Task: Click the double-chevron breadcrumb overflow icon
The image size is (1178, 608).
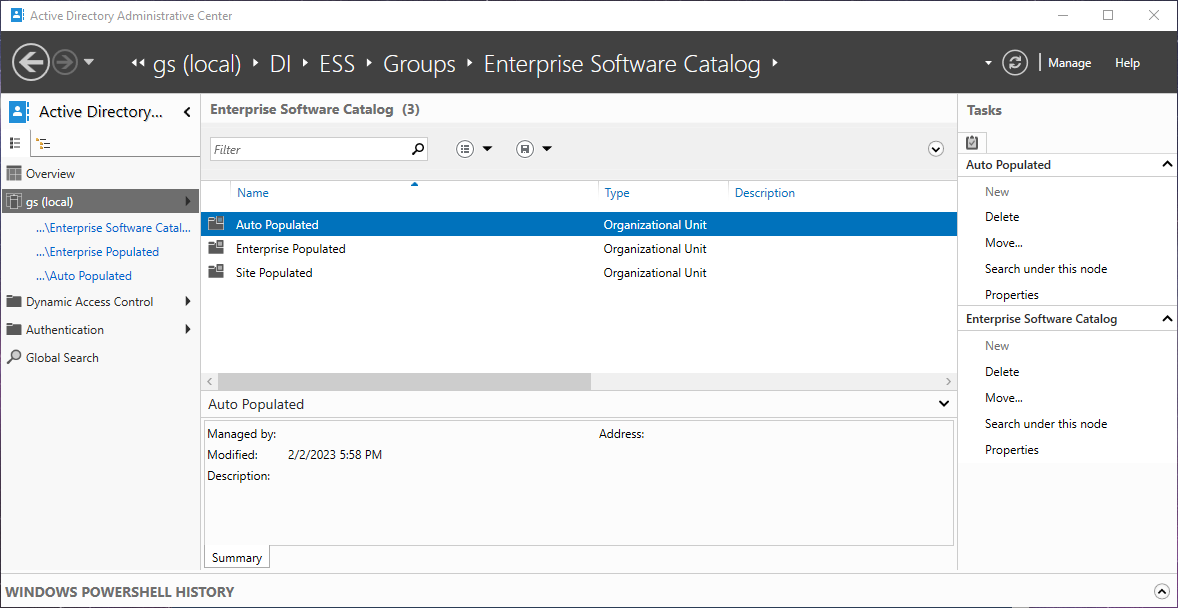Action: pos(137,63)
